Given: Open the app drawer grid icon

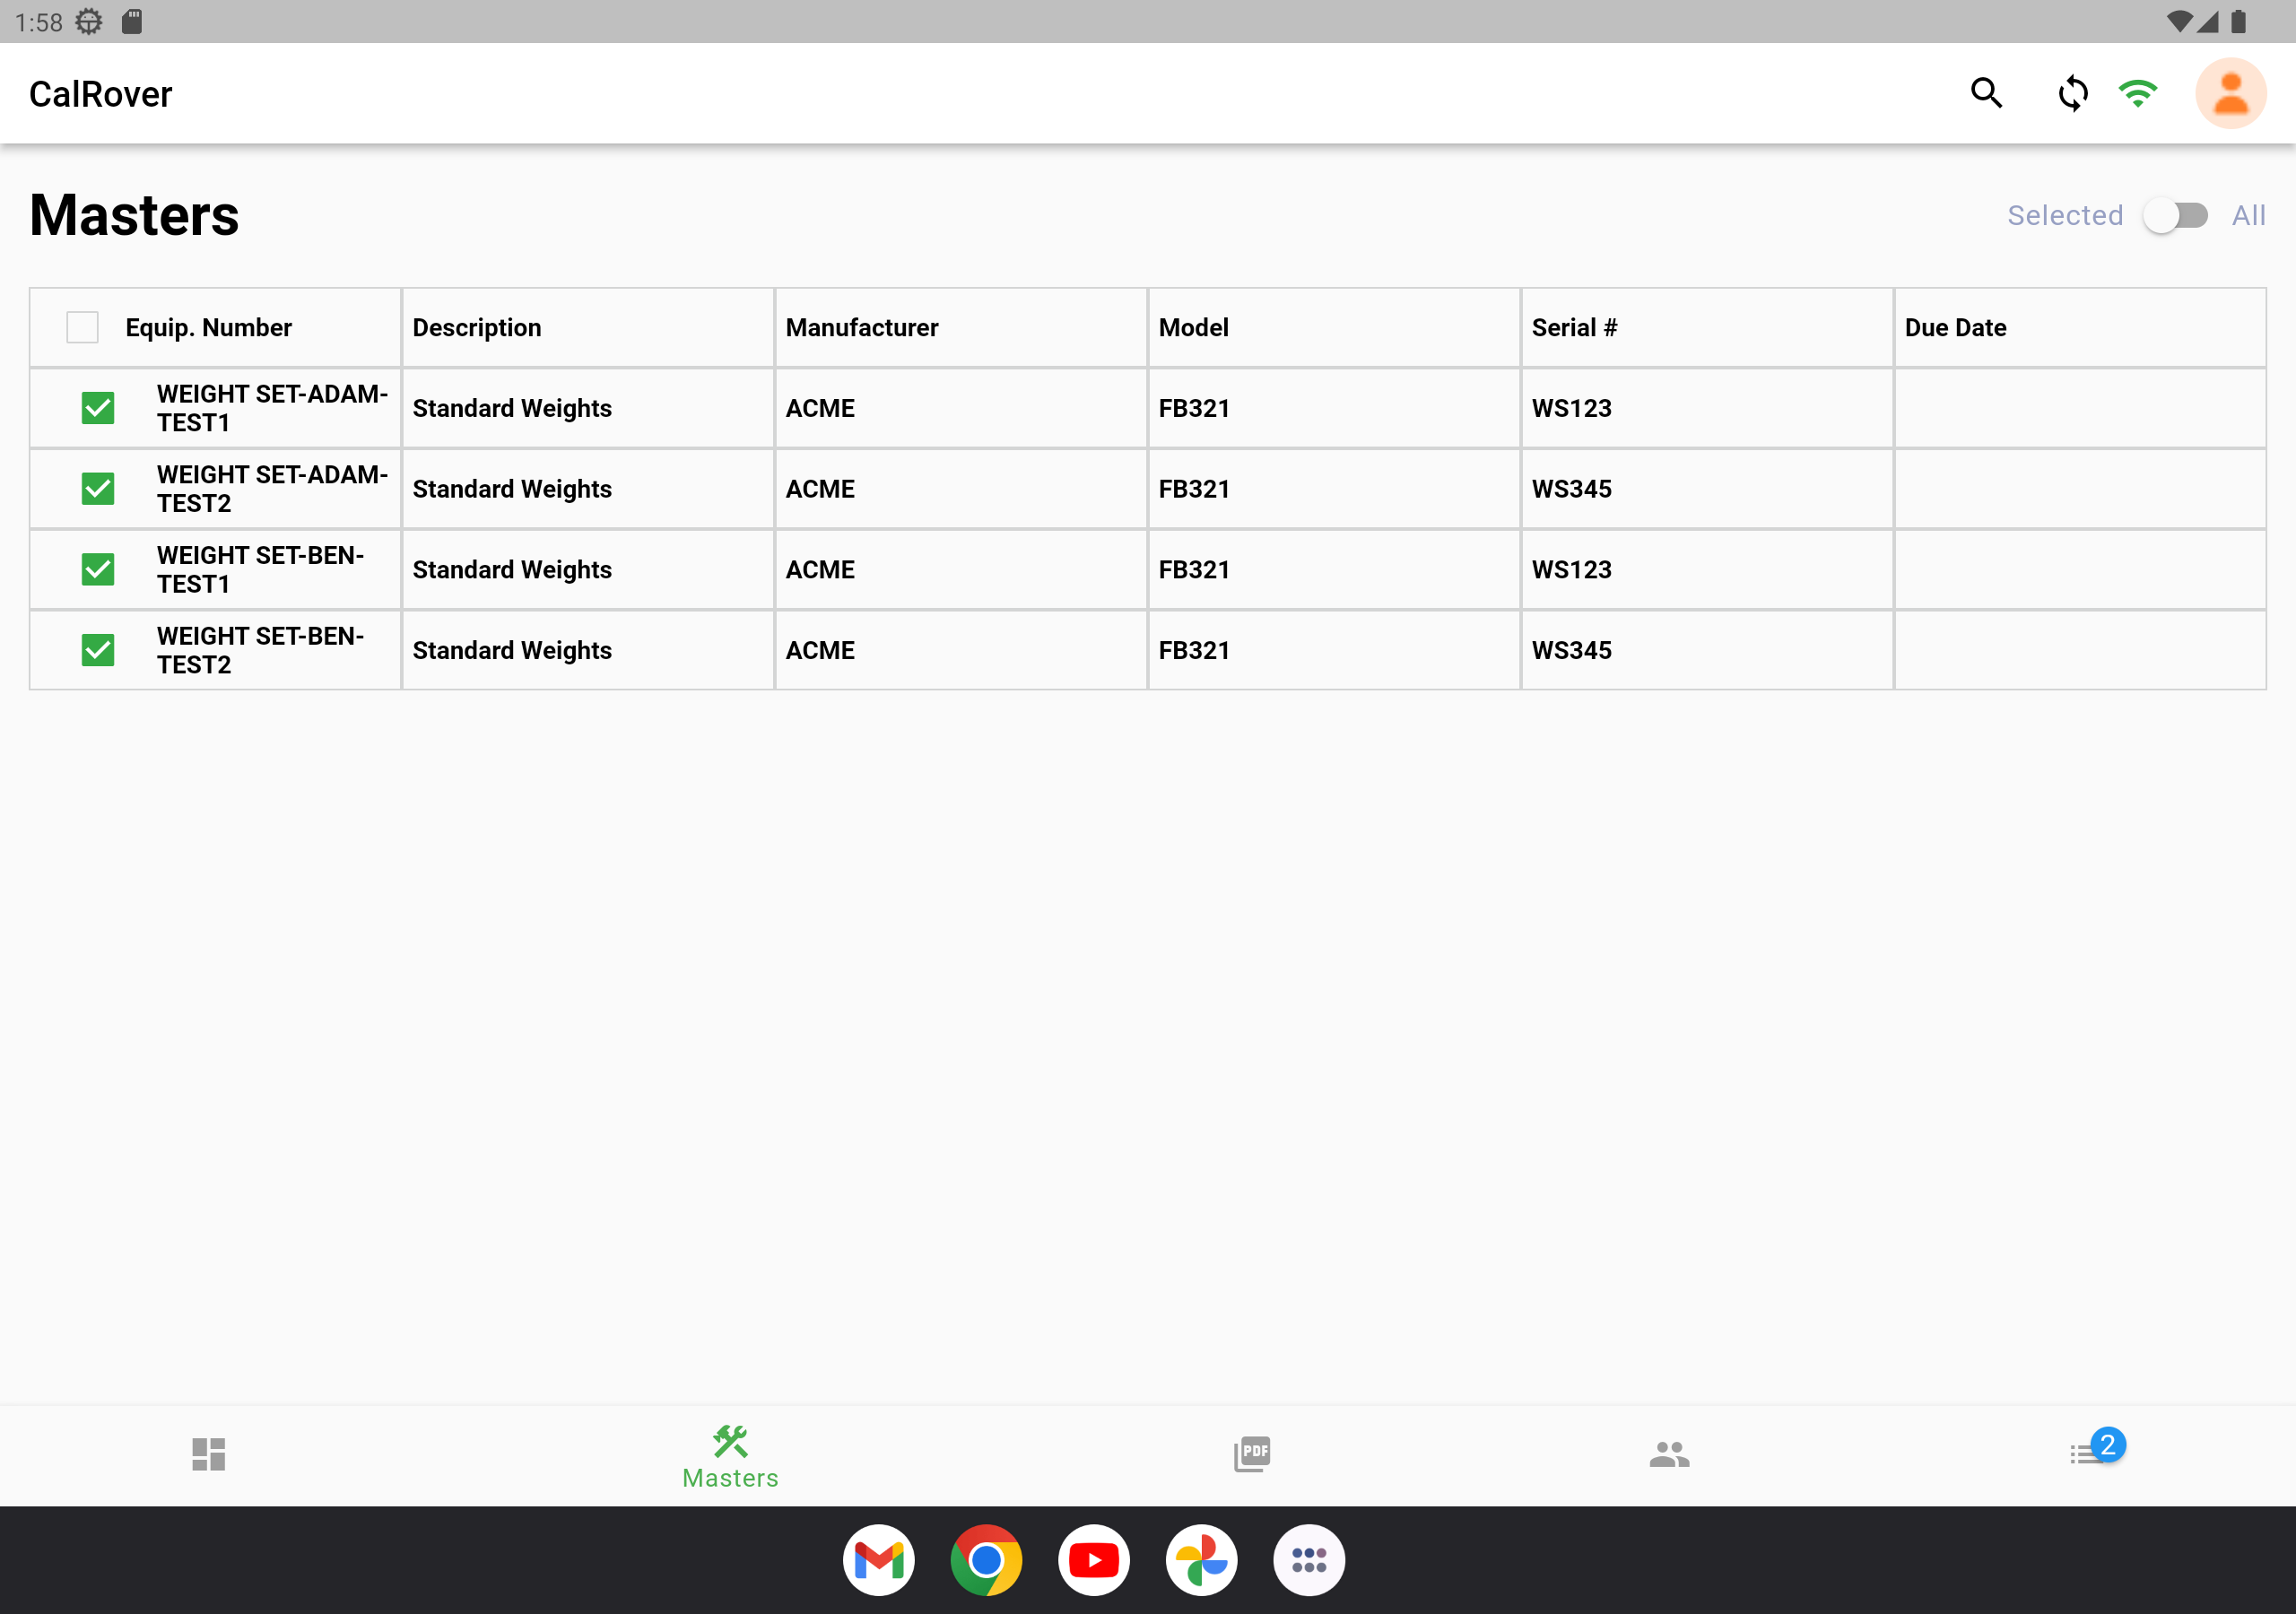Looking at the screenshot, I should click(x=1308, y=1560).
